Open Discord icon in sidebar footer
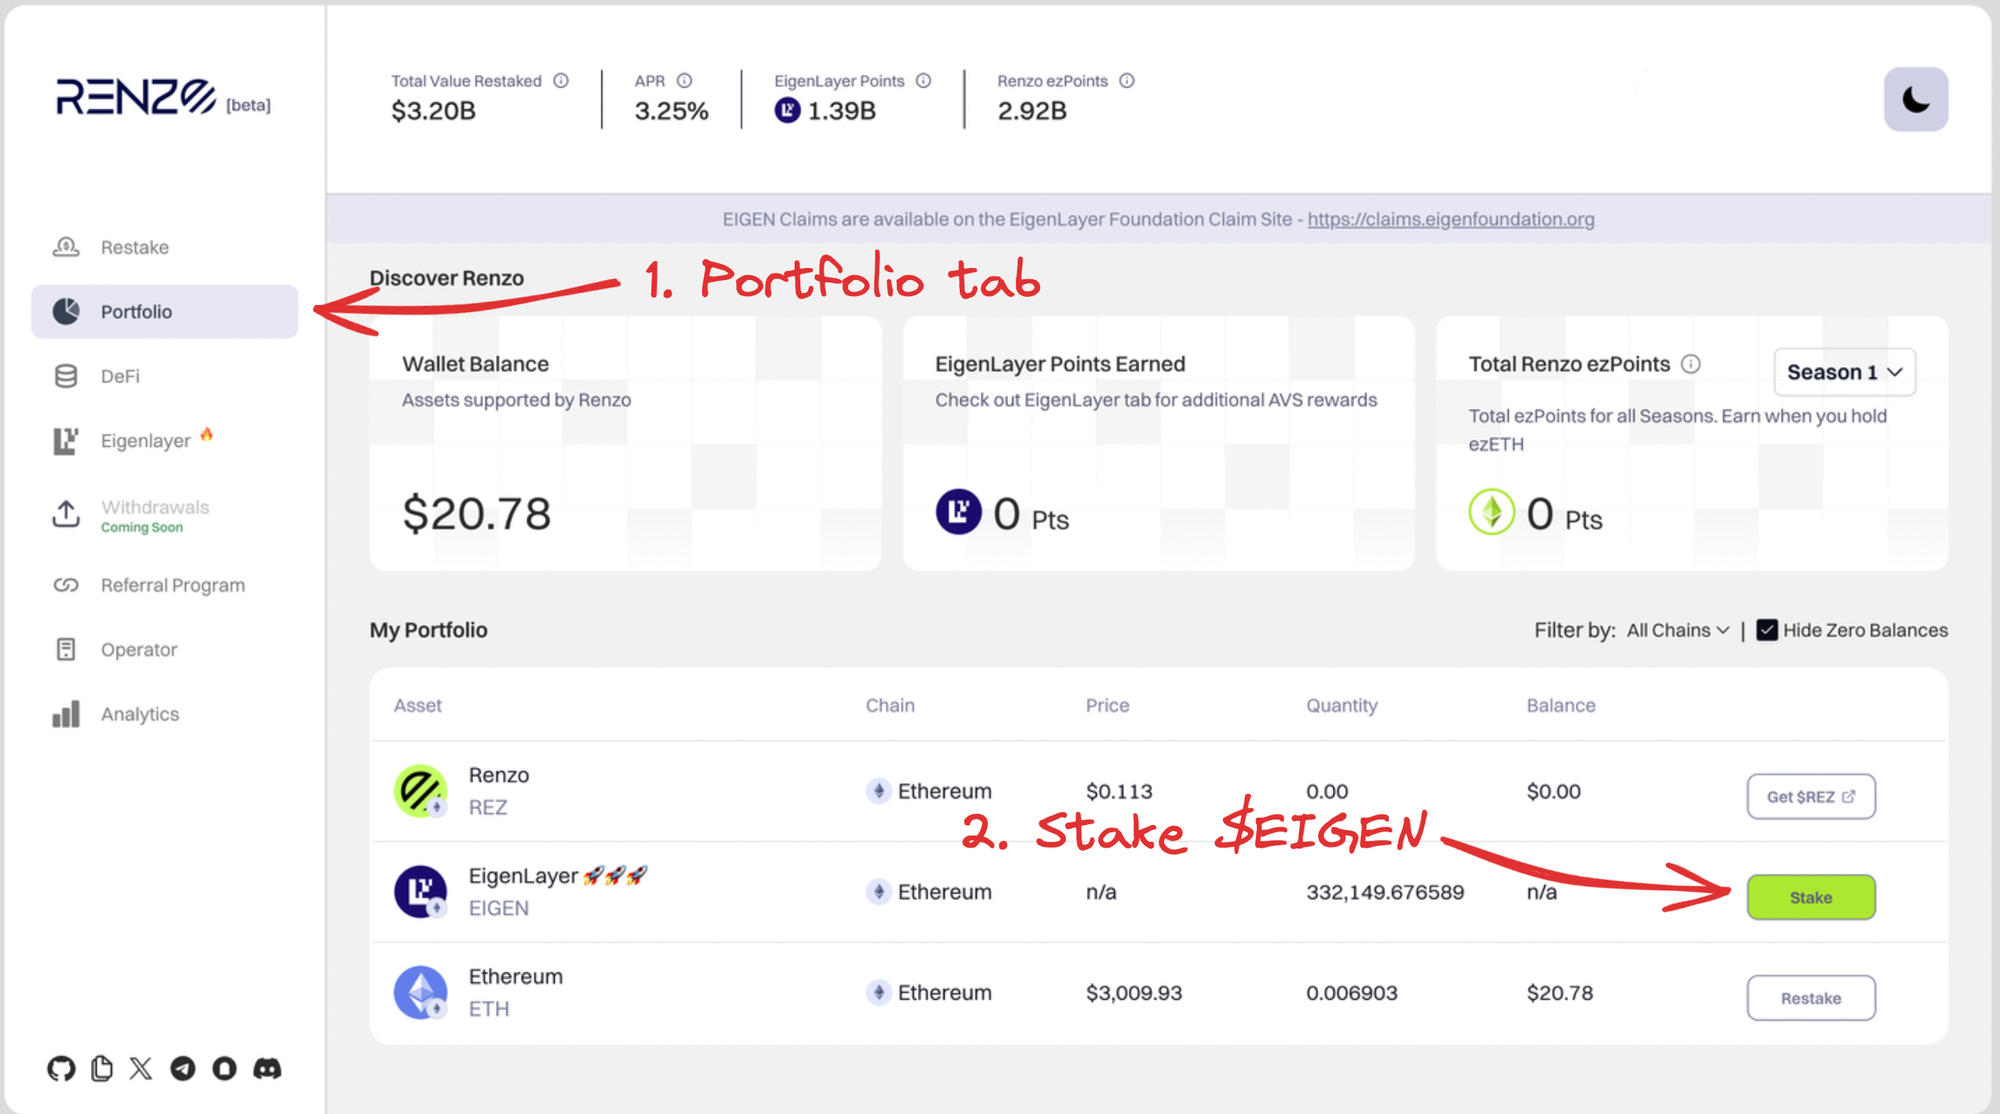Screen dimensions: 2000x1114 (x=267, y=1068)
